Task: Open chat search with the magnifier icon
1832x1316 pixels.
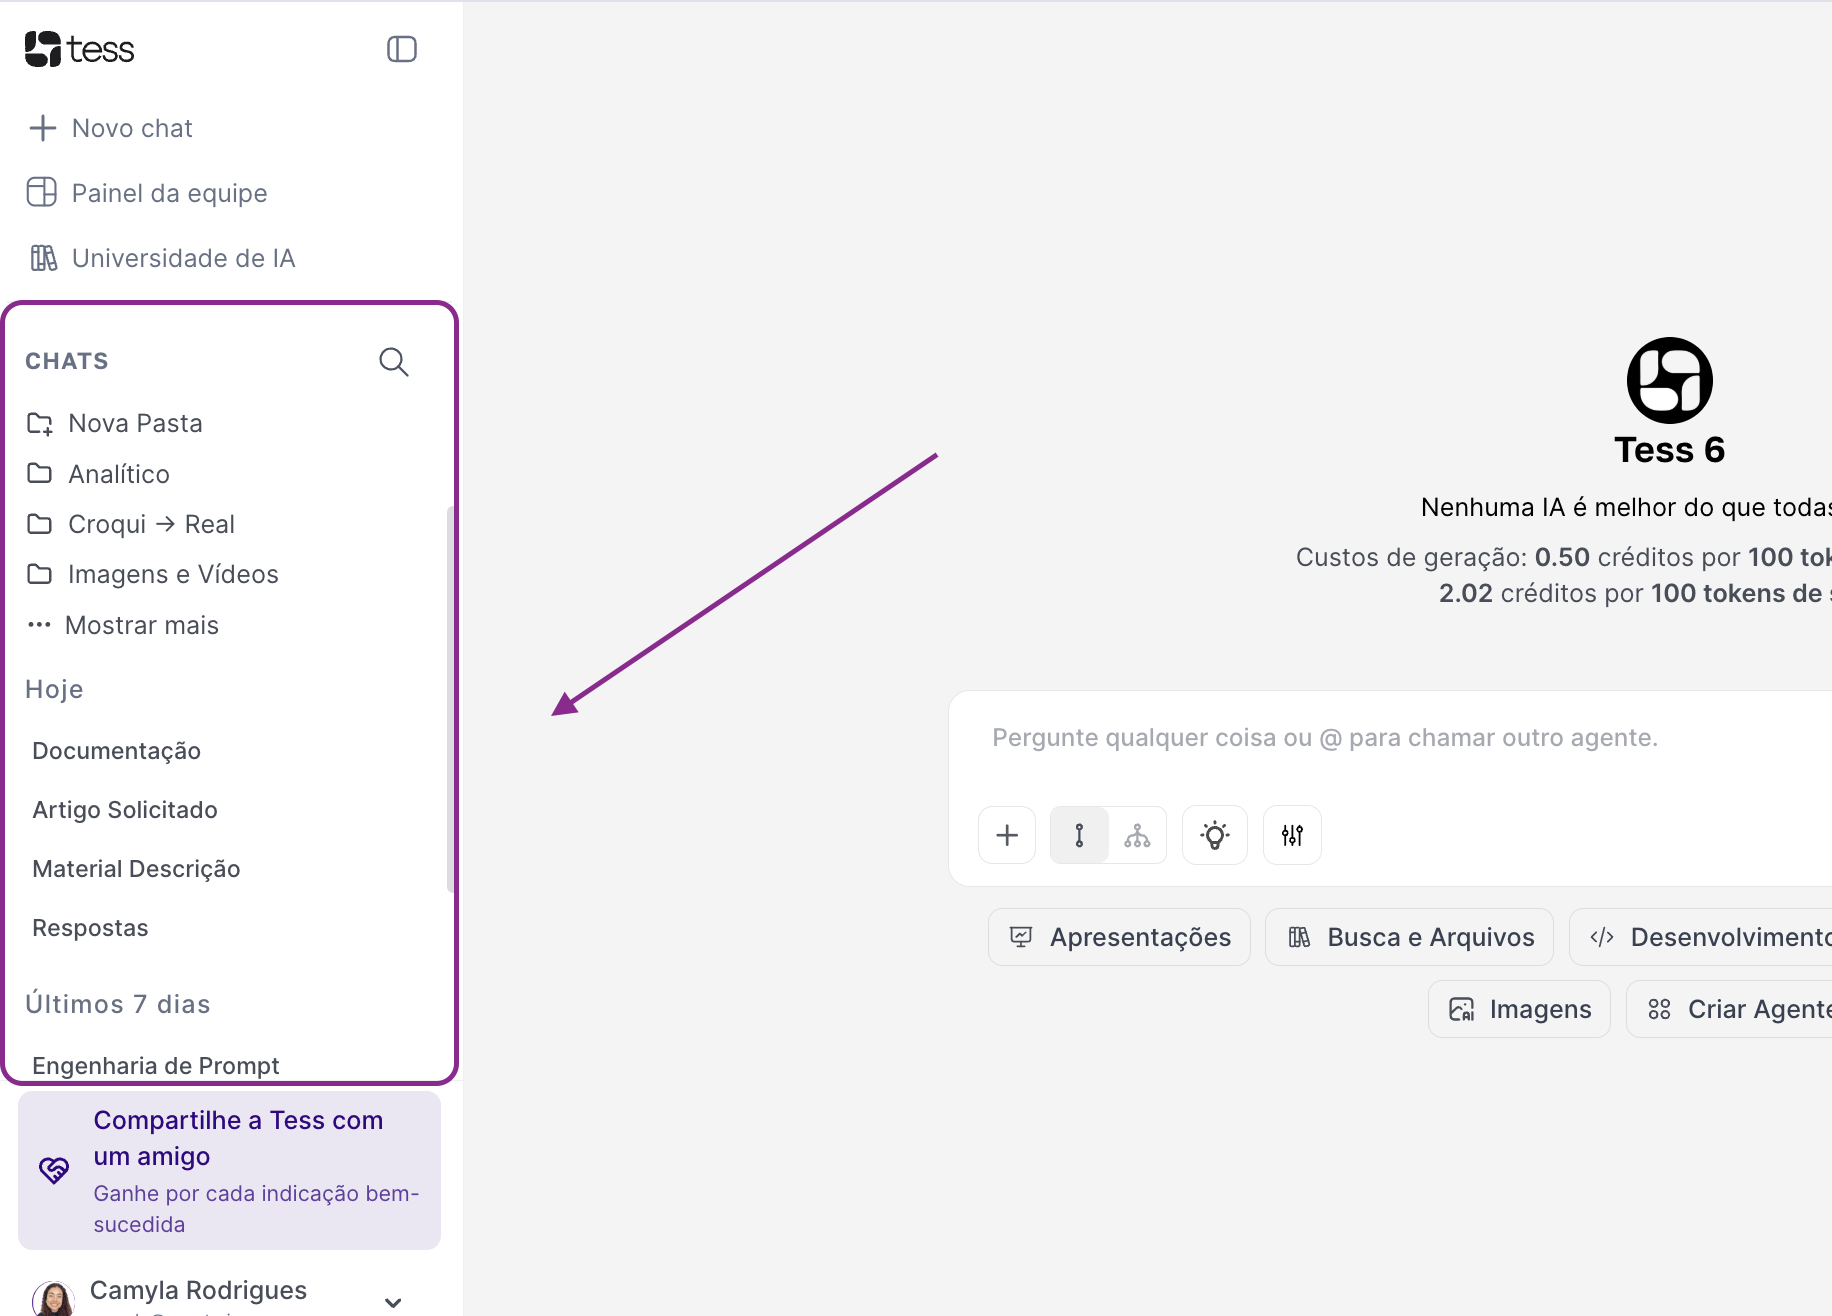Action: pyautogui.click(x=393, y=362)
